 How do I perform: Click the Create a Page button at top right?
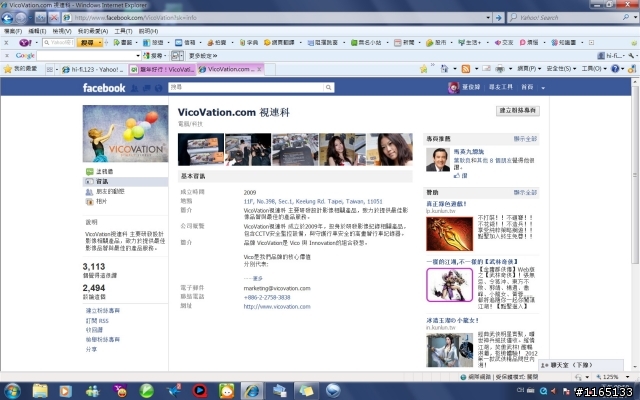tap(518, 111)
